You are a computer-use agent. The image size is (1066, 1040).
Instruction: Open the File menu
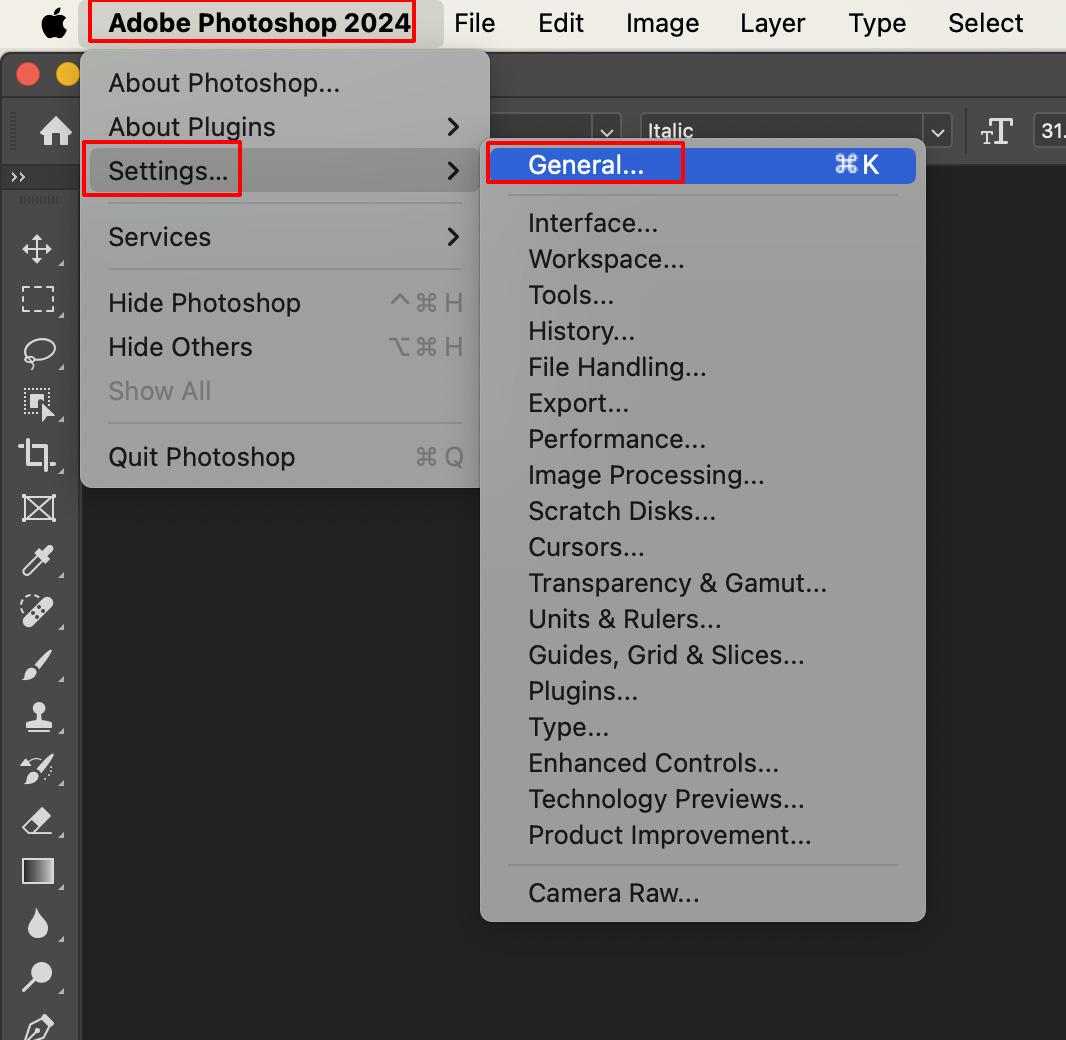coord(475,23)
